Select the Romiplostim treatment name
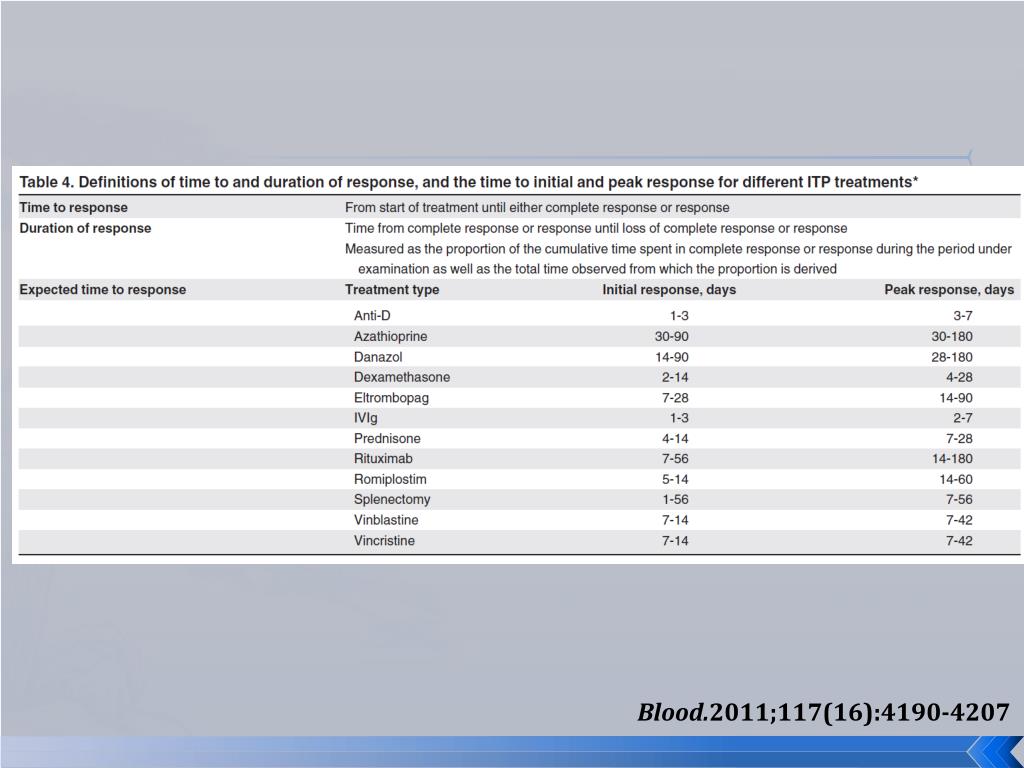This screenshot has width=1024, height=768. pyautogui.click(x=390, y=479)
